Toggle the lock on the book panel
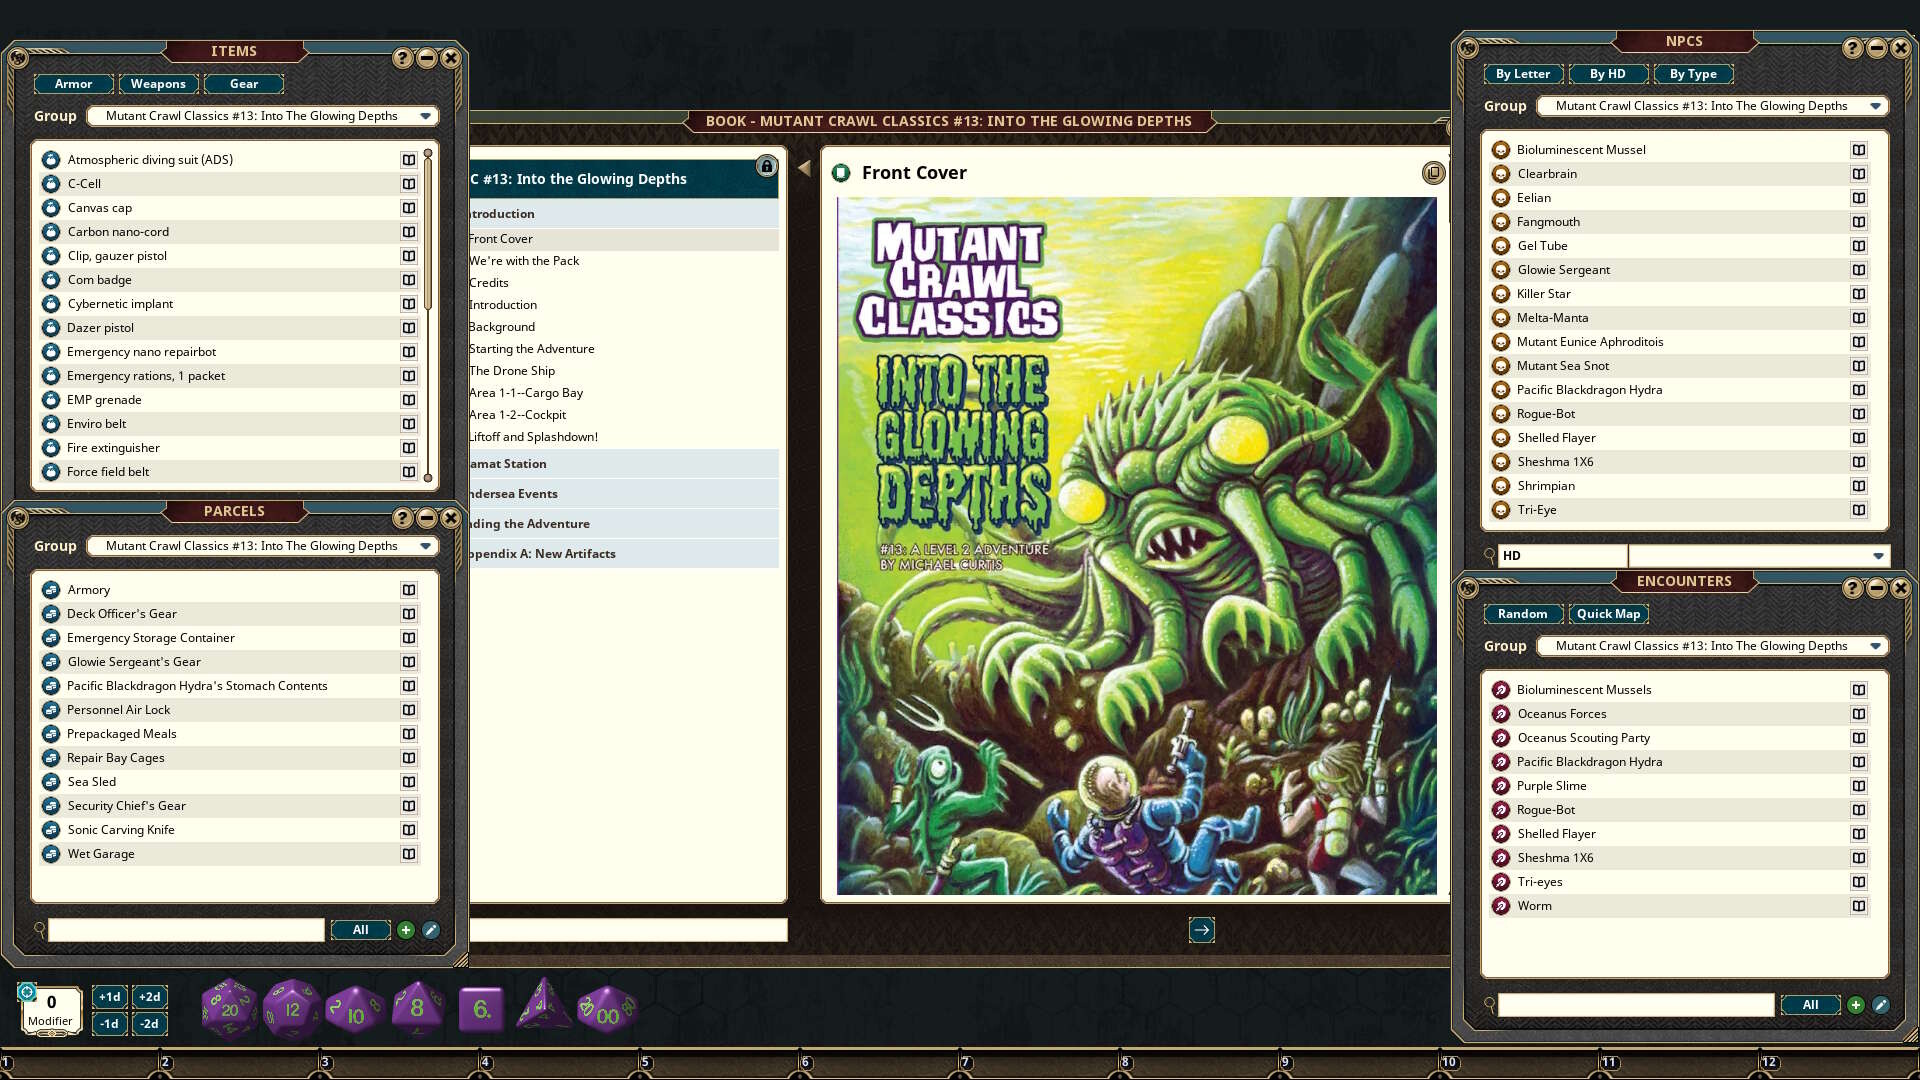Image resolution: width=1920 pixels, height=1080 pixels. pos(766,167)
